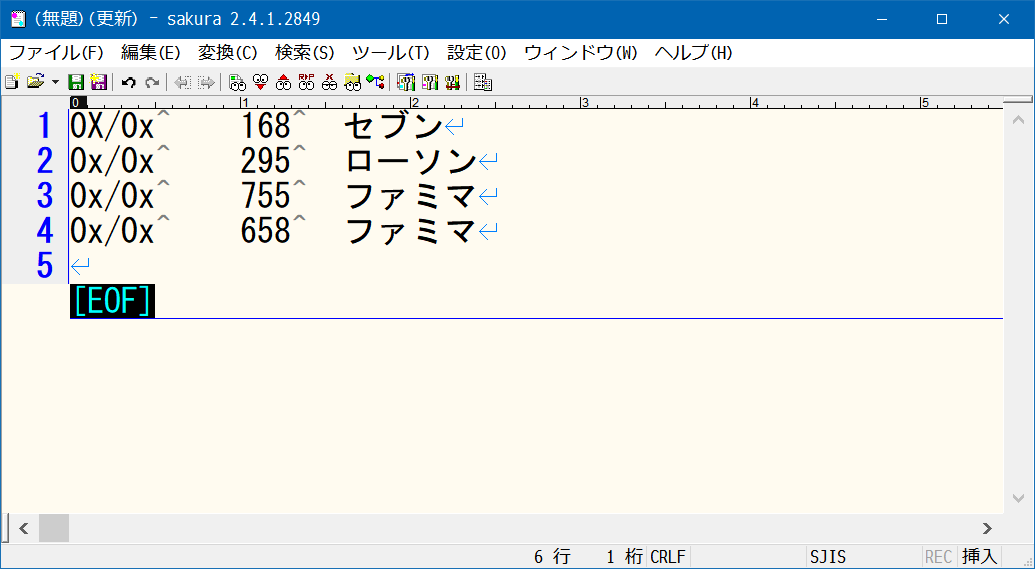Open the search dialog binoculars icon

237,82
